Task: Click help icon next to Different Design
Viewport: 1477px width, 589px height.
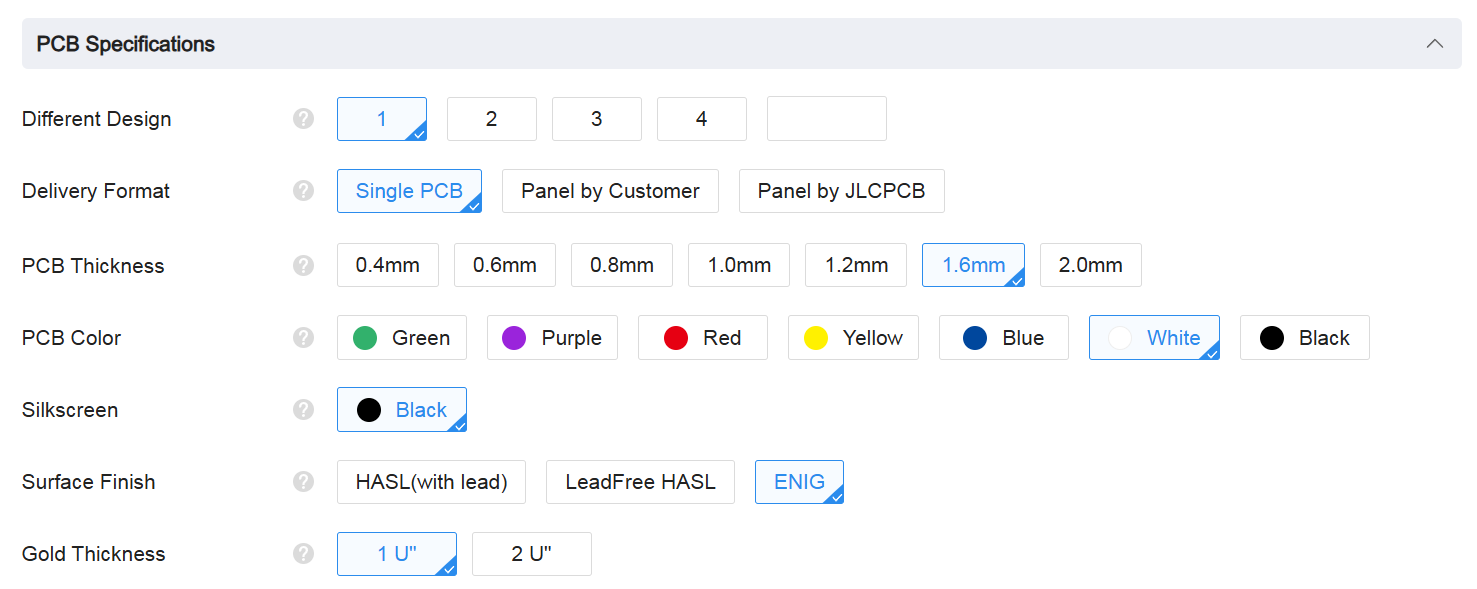Action: tap(304, 119)
